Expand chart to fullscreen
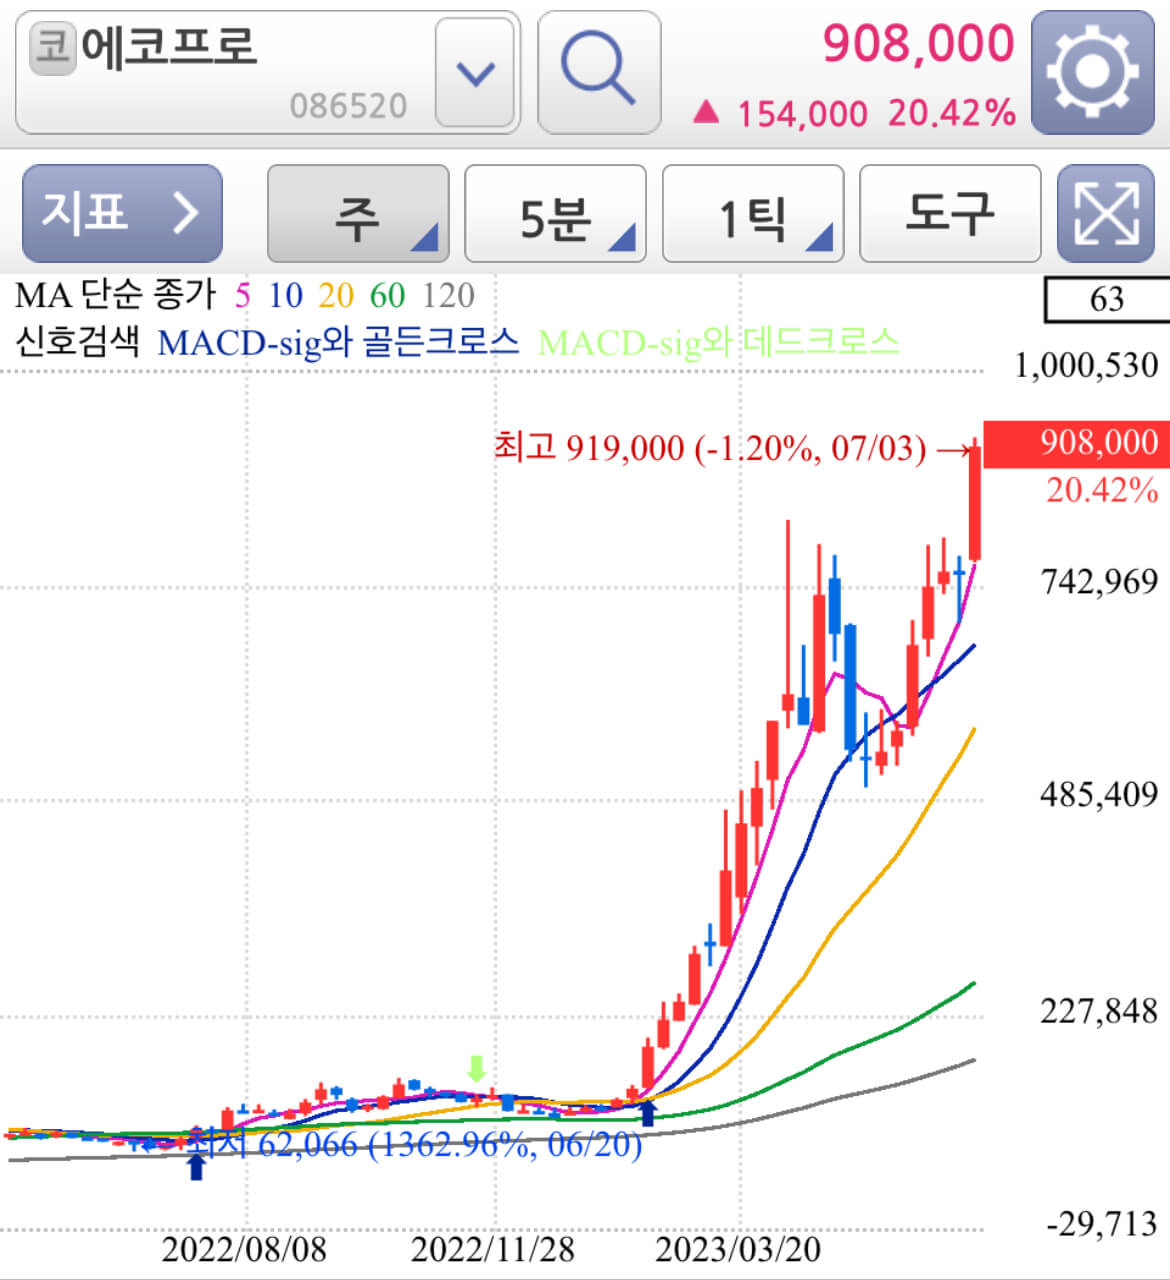The image size is (1170, 1280). pyautogui.click(x=1105, y=213)
